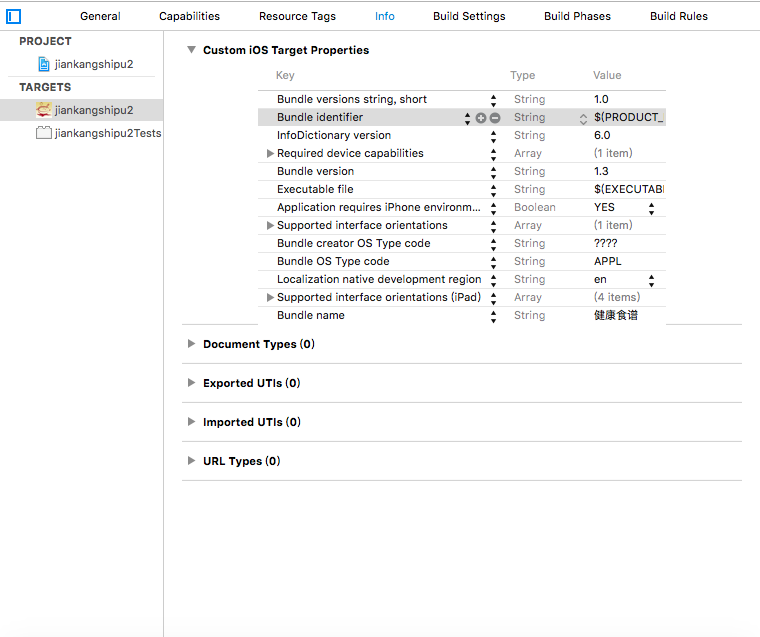Open the Capabilities tab
The image size is (760, 637).
[x=189, y=16]
